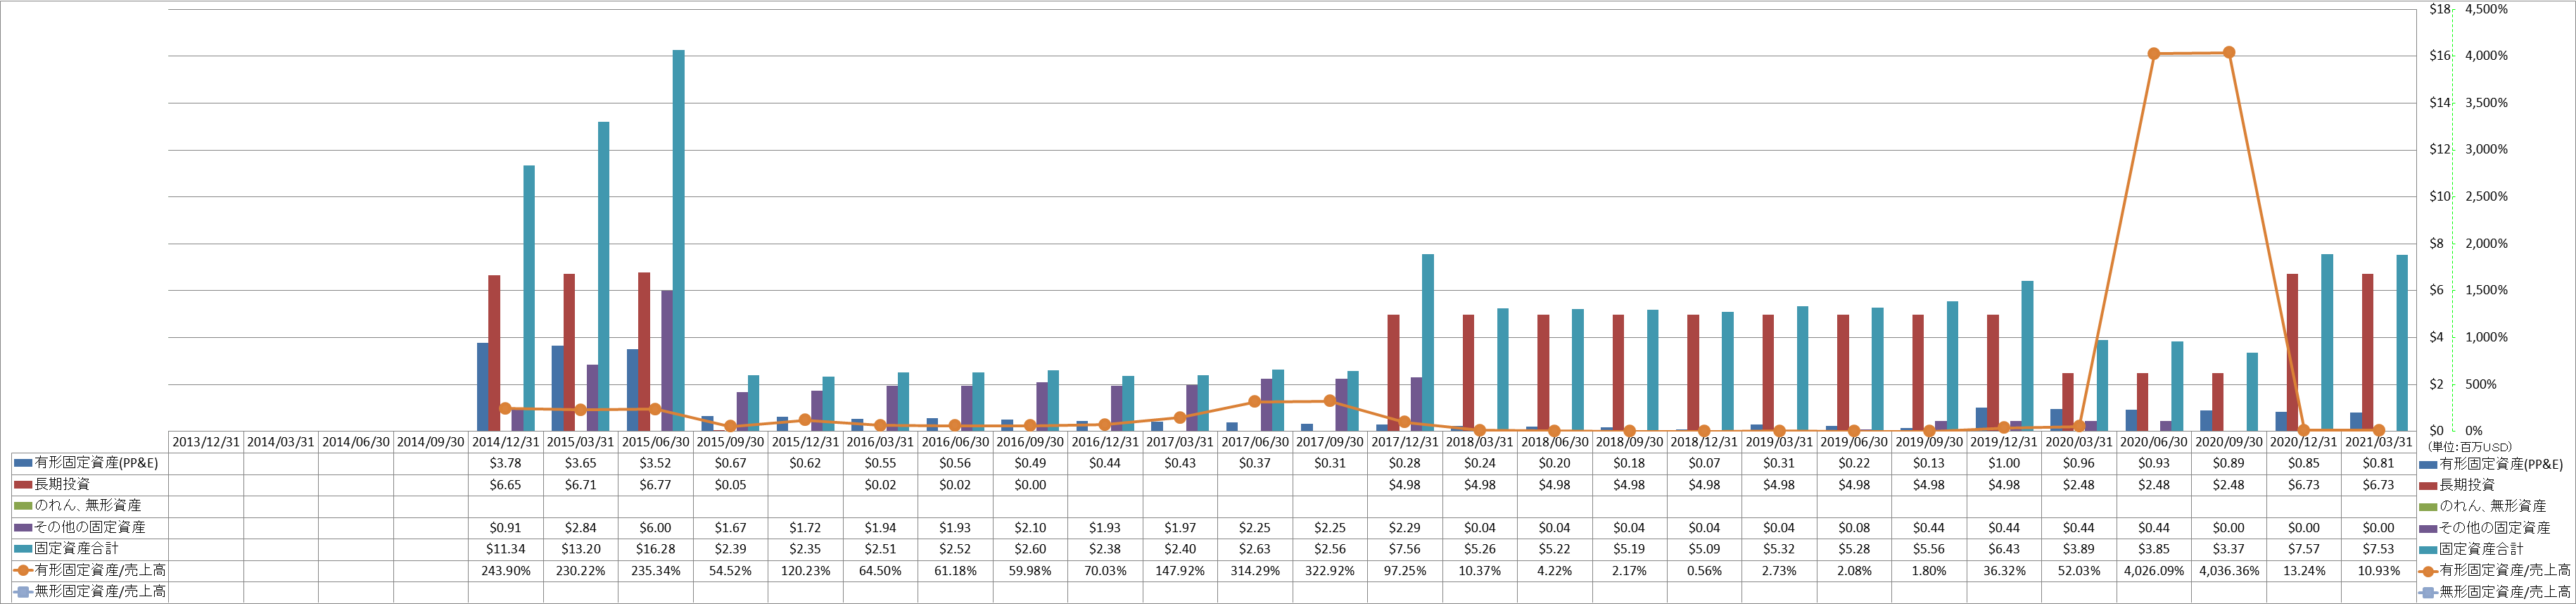Click the blue PP&E color key in the right legend
This screenshot has height=604, width=2576.
point(2428,465)
